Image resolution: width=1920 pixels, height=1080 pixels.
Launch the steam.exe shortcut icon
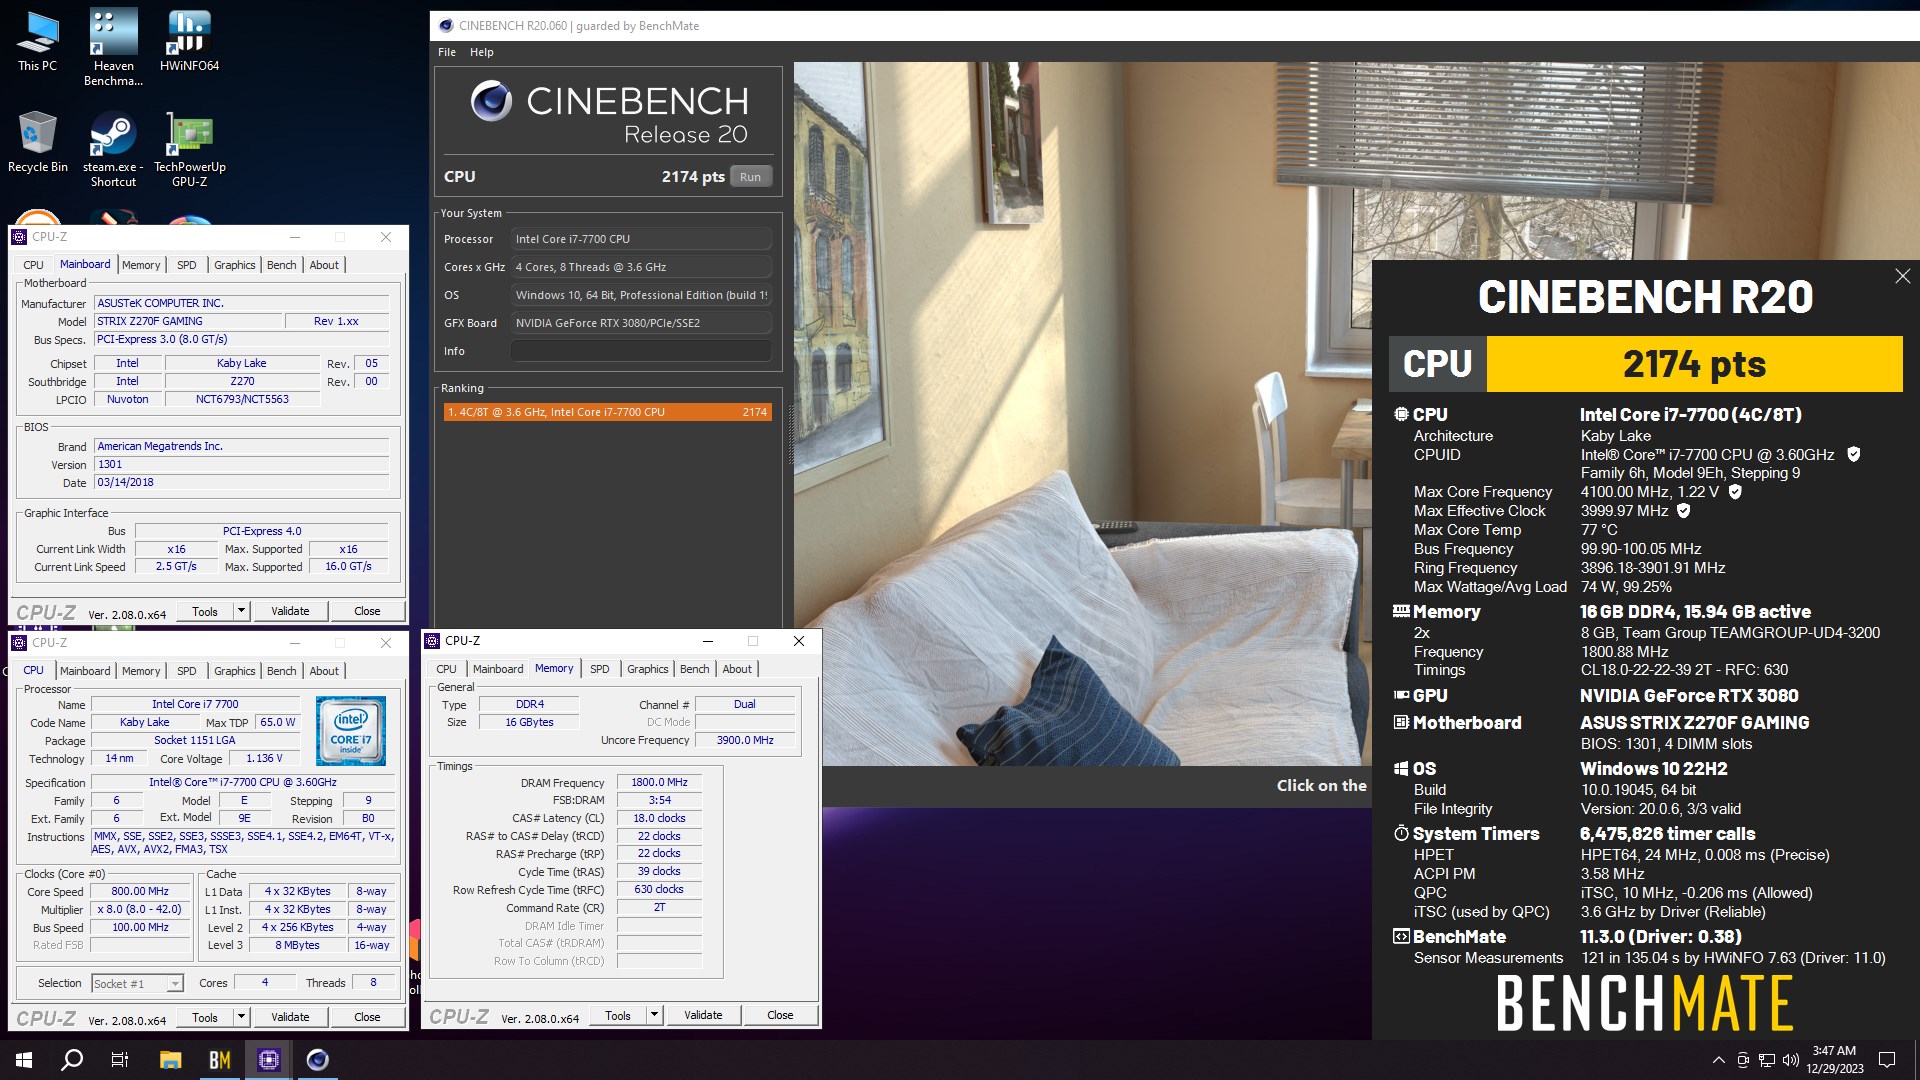[113, 149]
